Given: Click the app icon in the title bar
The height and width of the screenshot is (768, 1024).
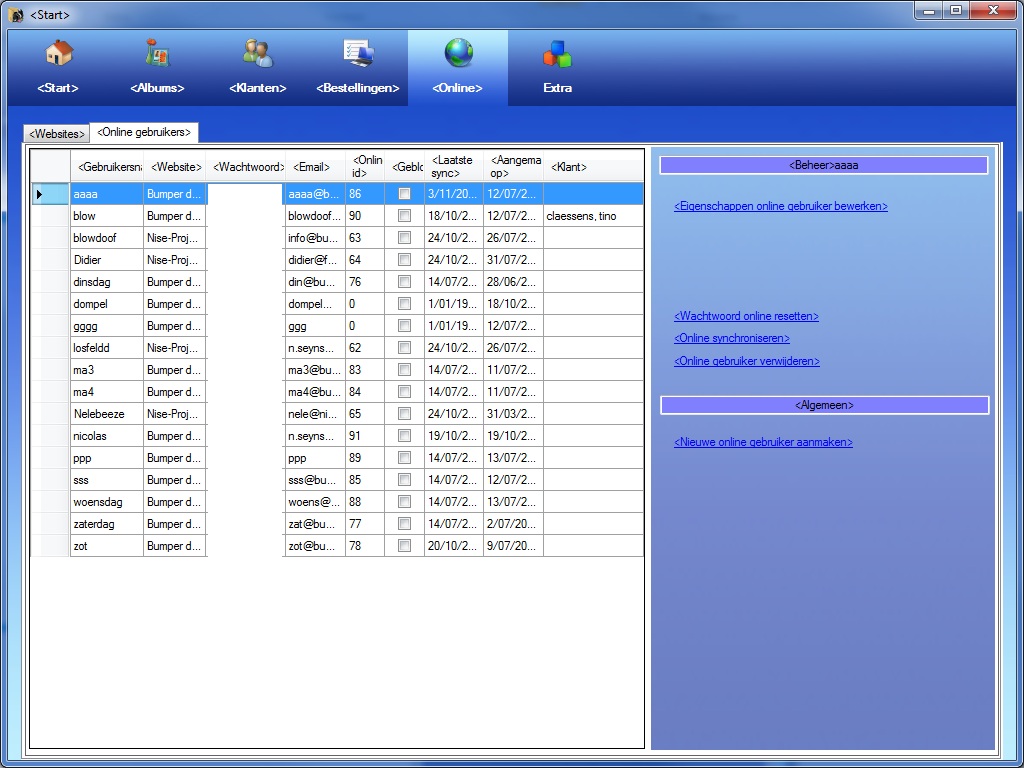Looking at the screenshot, I should [16, 14].
